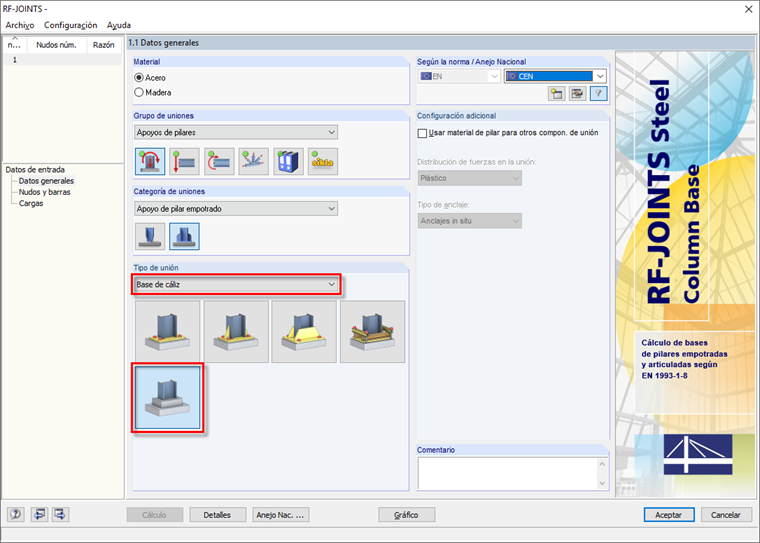This screenshot has width=760, height=543.
Task: Click the new national annex icon
Action: (556, 94)
